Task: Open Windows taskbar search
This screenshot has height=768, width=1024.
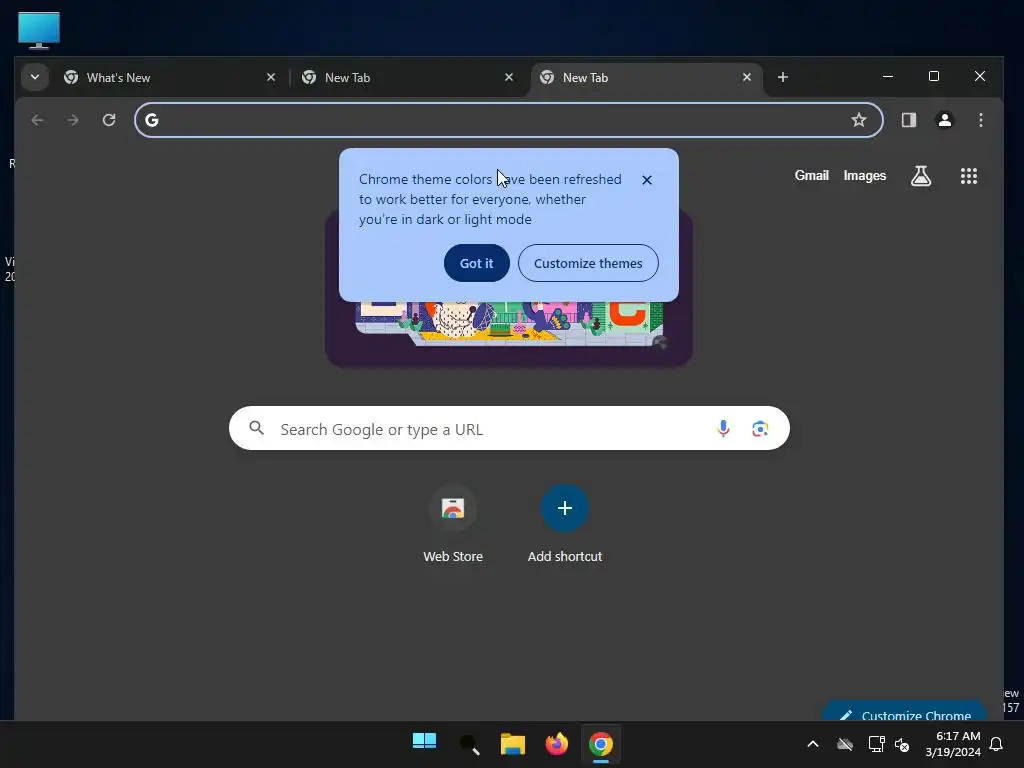Action: coord(469,744)
